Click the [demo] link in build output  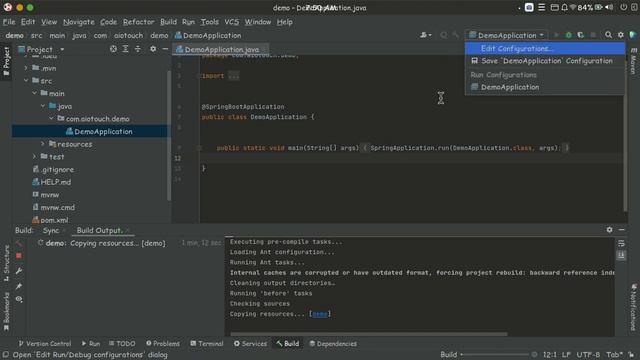(320, 314)
